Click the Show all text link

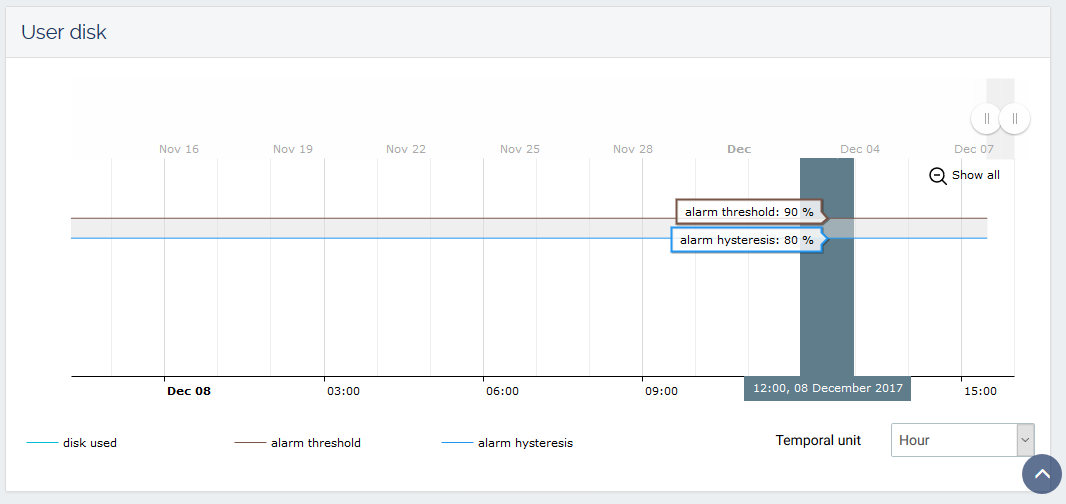tap(975, 175)
